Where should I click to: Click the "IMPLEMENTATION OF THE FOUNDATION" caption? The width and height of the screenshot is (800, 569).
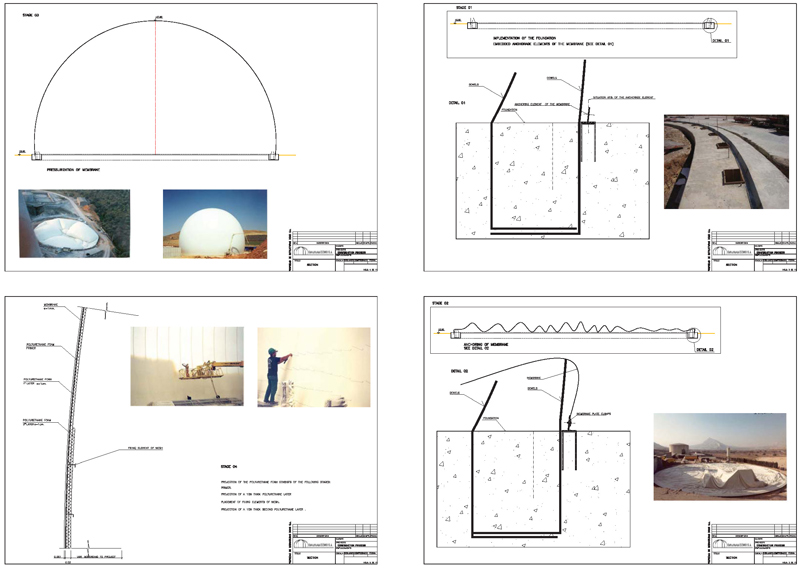coord(524,38)
